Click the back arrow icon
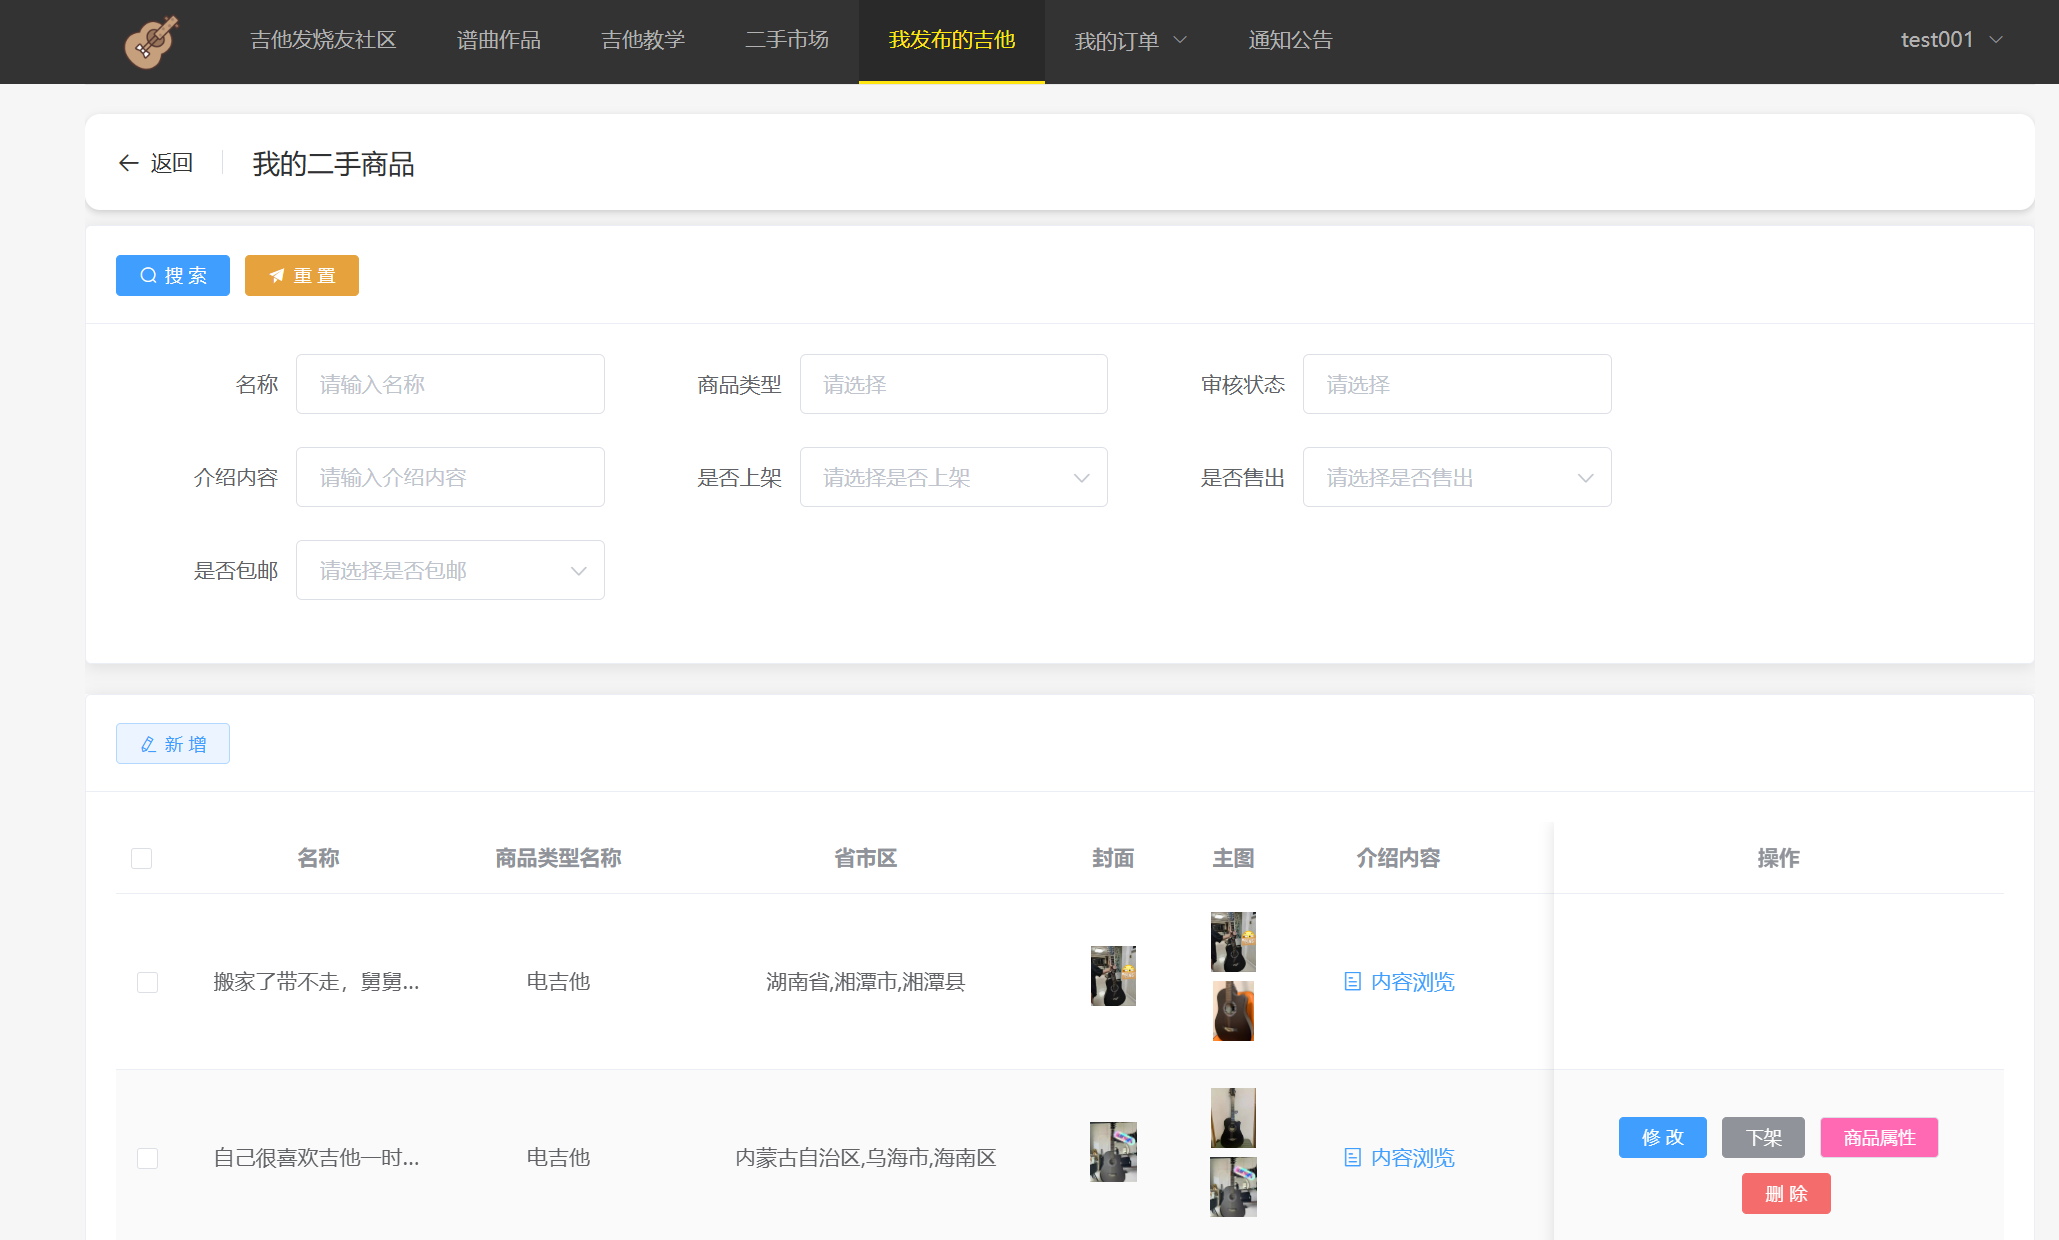 pos(128,163)
